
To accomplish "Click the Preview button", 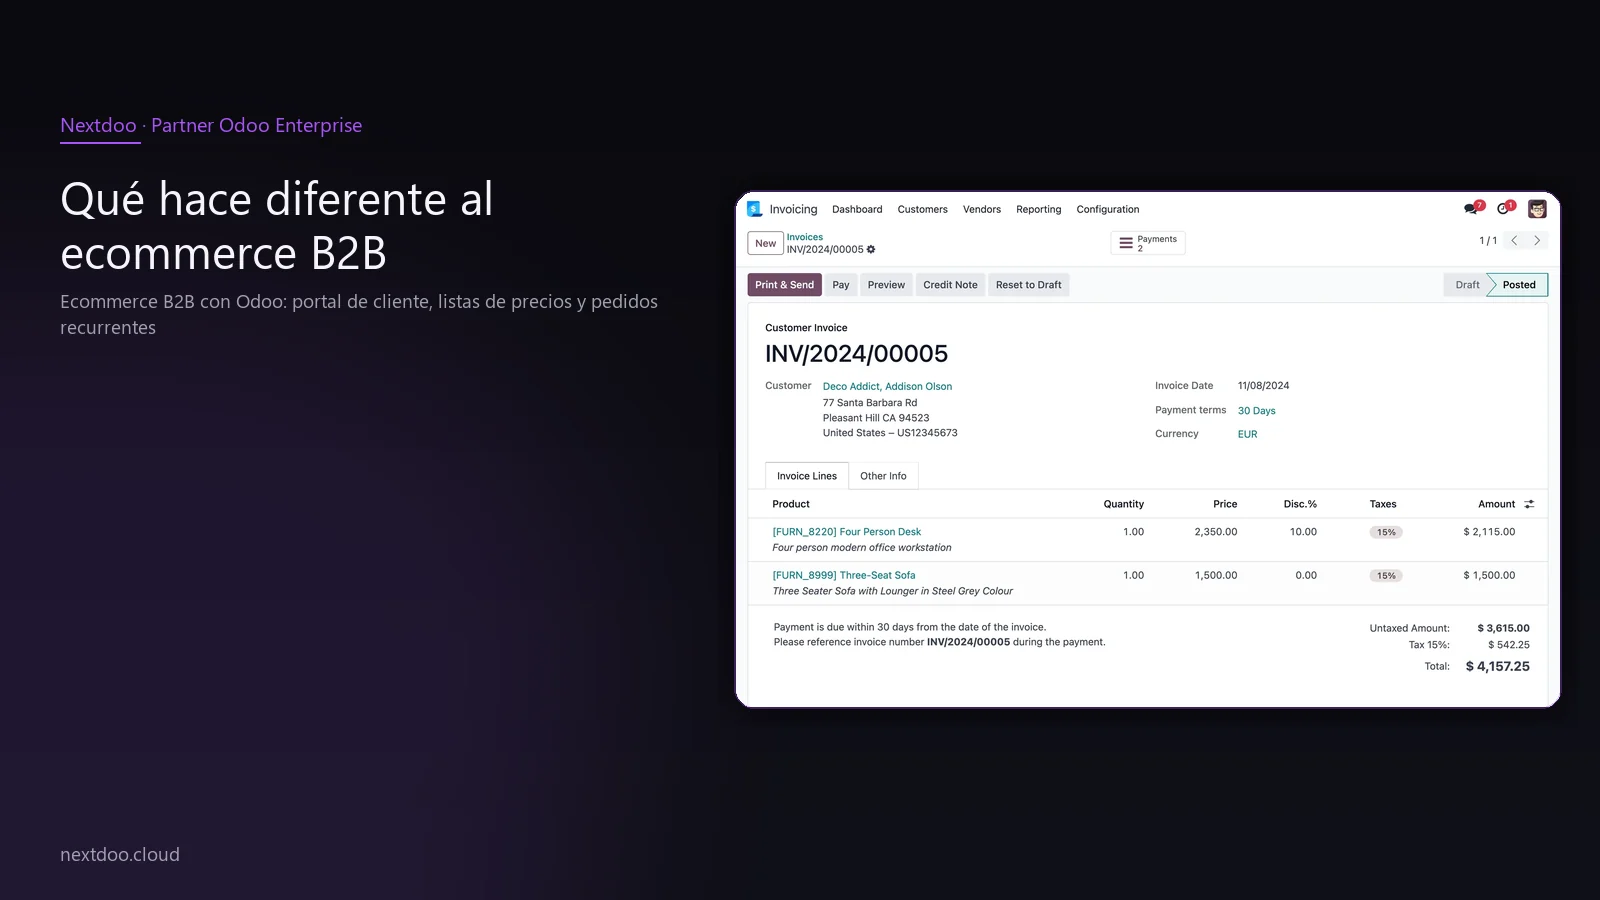I will [x=886, y=285].
